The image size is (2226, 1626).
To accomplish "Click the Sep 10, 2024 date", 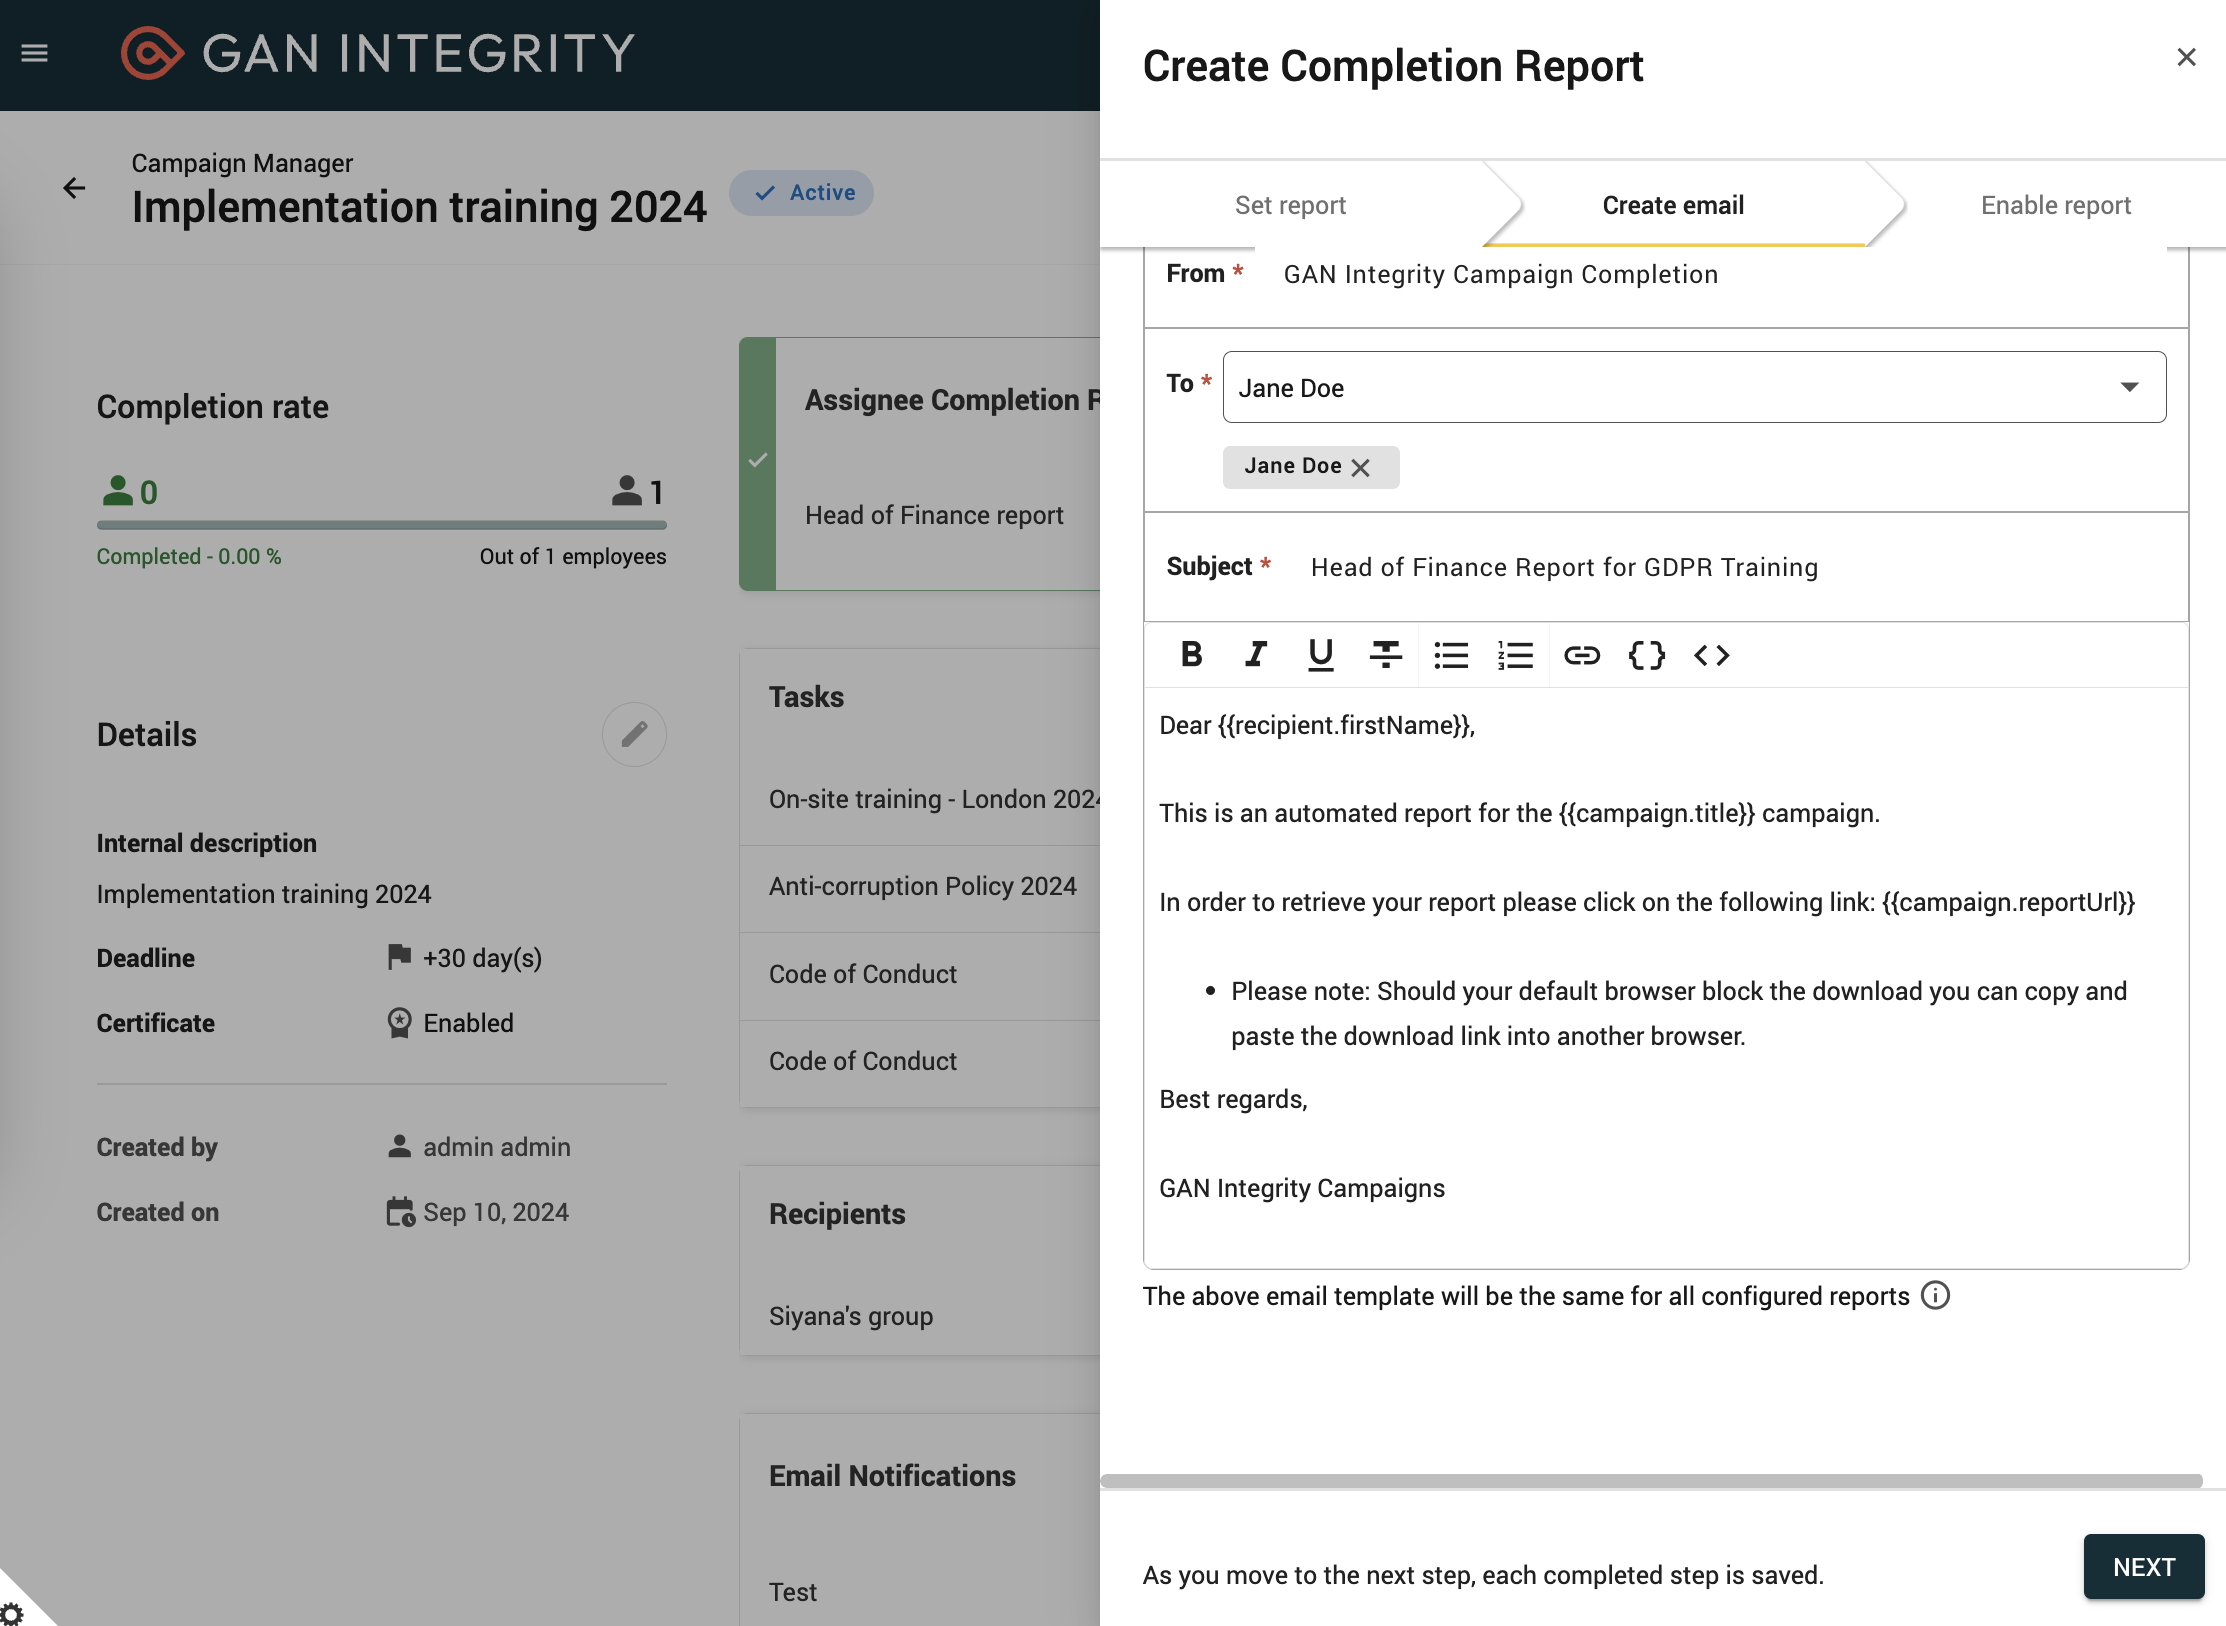I will pyautogui.click(x=496, y=1212).
